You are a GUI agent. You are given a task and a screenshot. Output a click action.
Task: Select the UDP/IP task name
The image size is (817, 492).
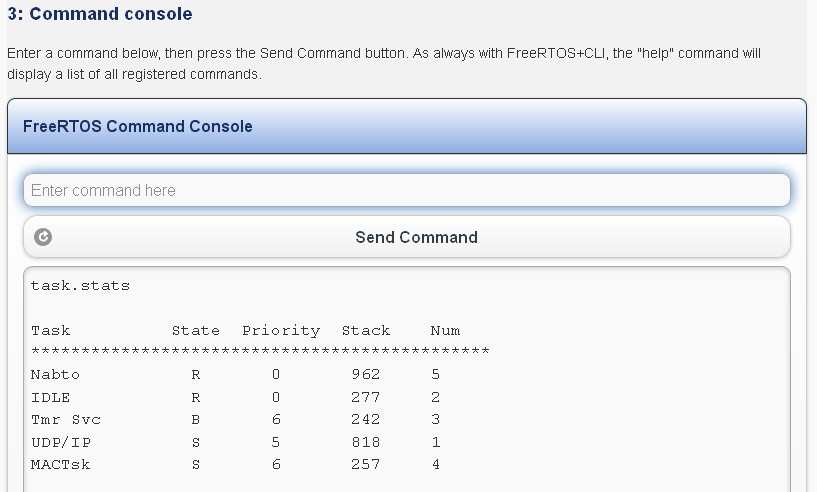click(61, 442)
